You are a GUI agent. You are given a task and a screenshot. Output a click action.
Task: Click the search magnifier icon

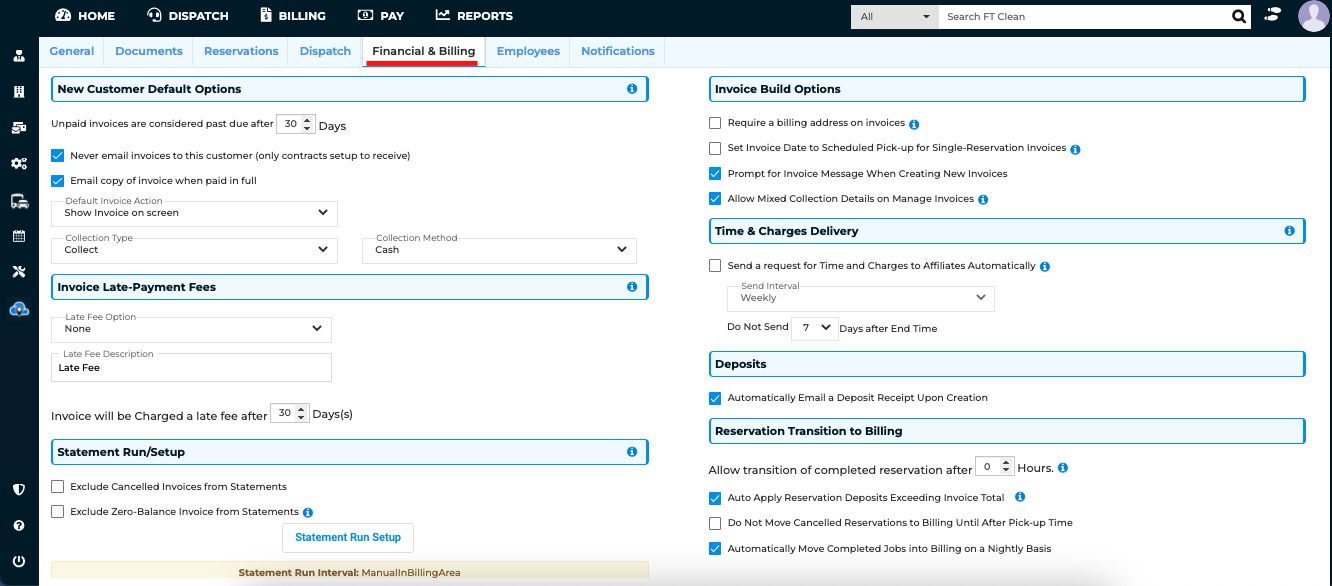click(1239, 16)
